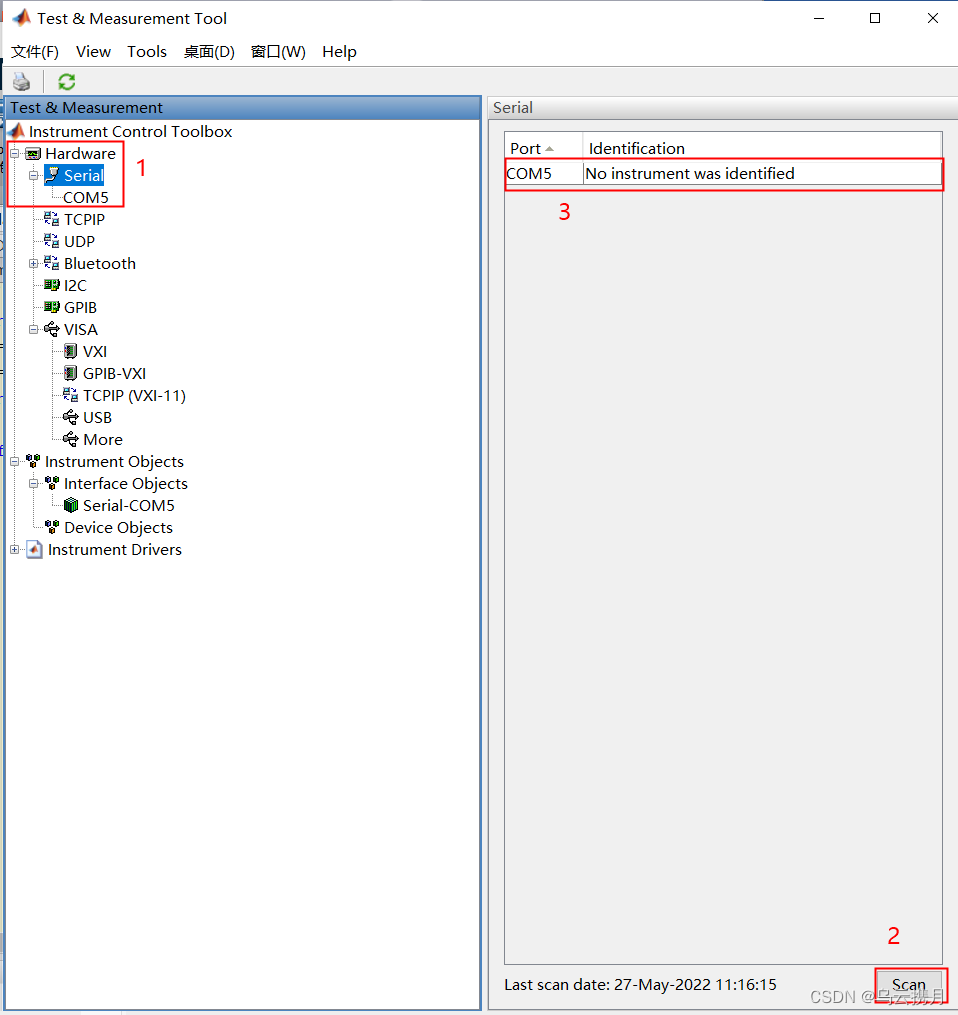The width and height of the screenshot is (958, 1015).
Task: Open the 文件(F) menu
Action: 35,52
